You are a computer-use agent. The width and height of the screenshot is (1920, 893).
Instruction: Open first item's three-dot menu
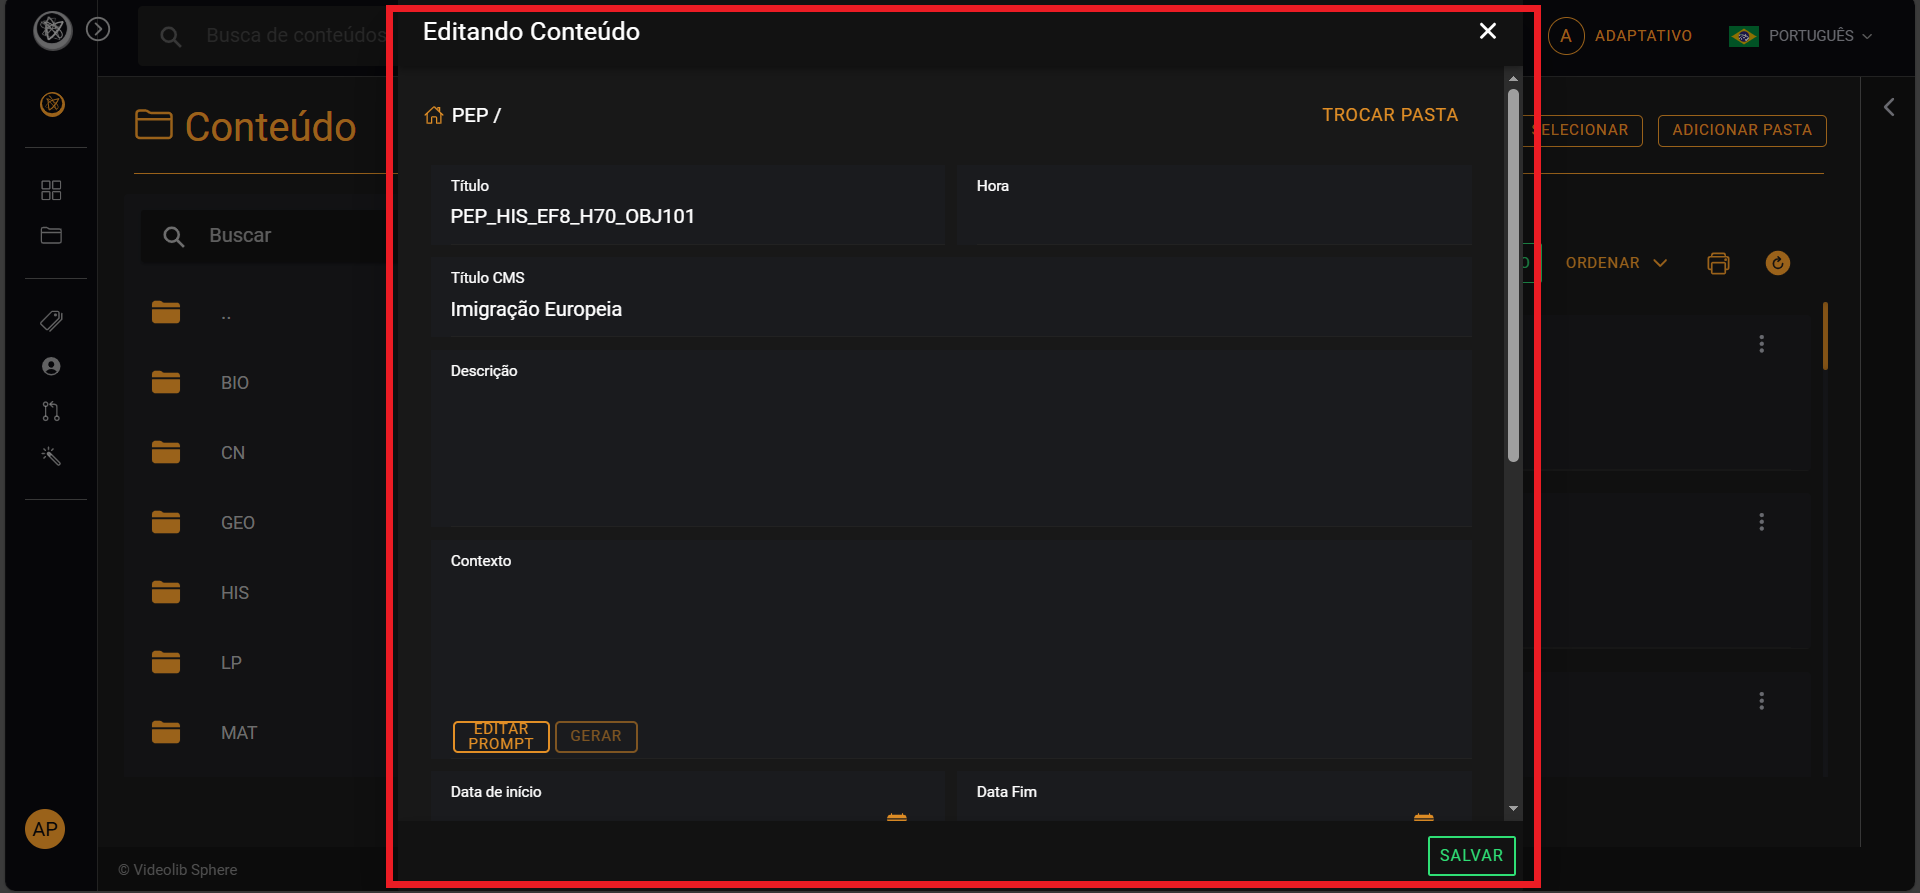point(1761,344)
